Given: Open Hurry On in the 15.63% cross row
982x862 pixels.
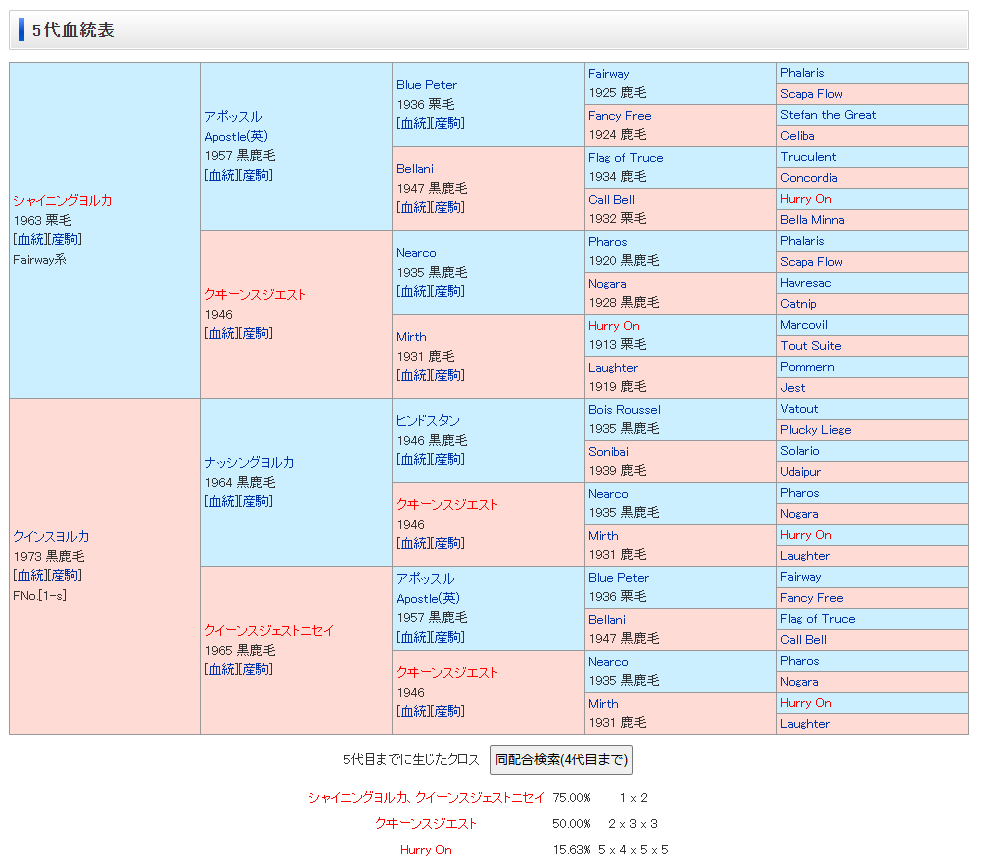Looking at the screenshot, I should tap(426, 849).
